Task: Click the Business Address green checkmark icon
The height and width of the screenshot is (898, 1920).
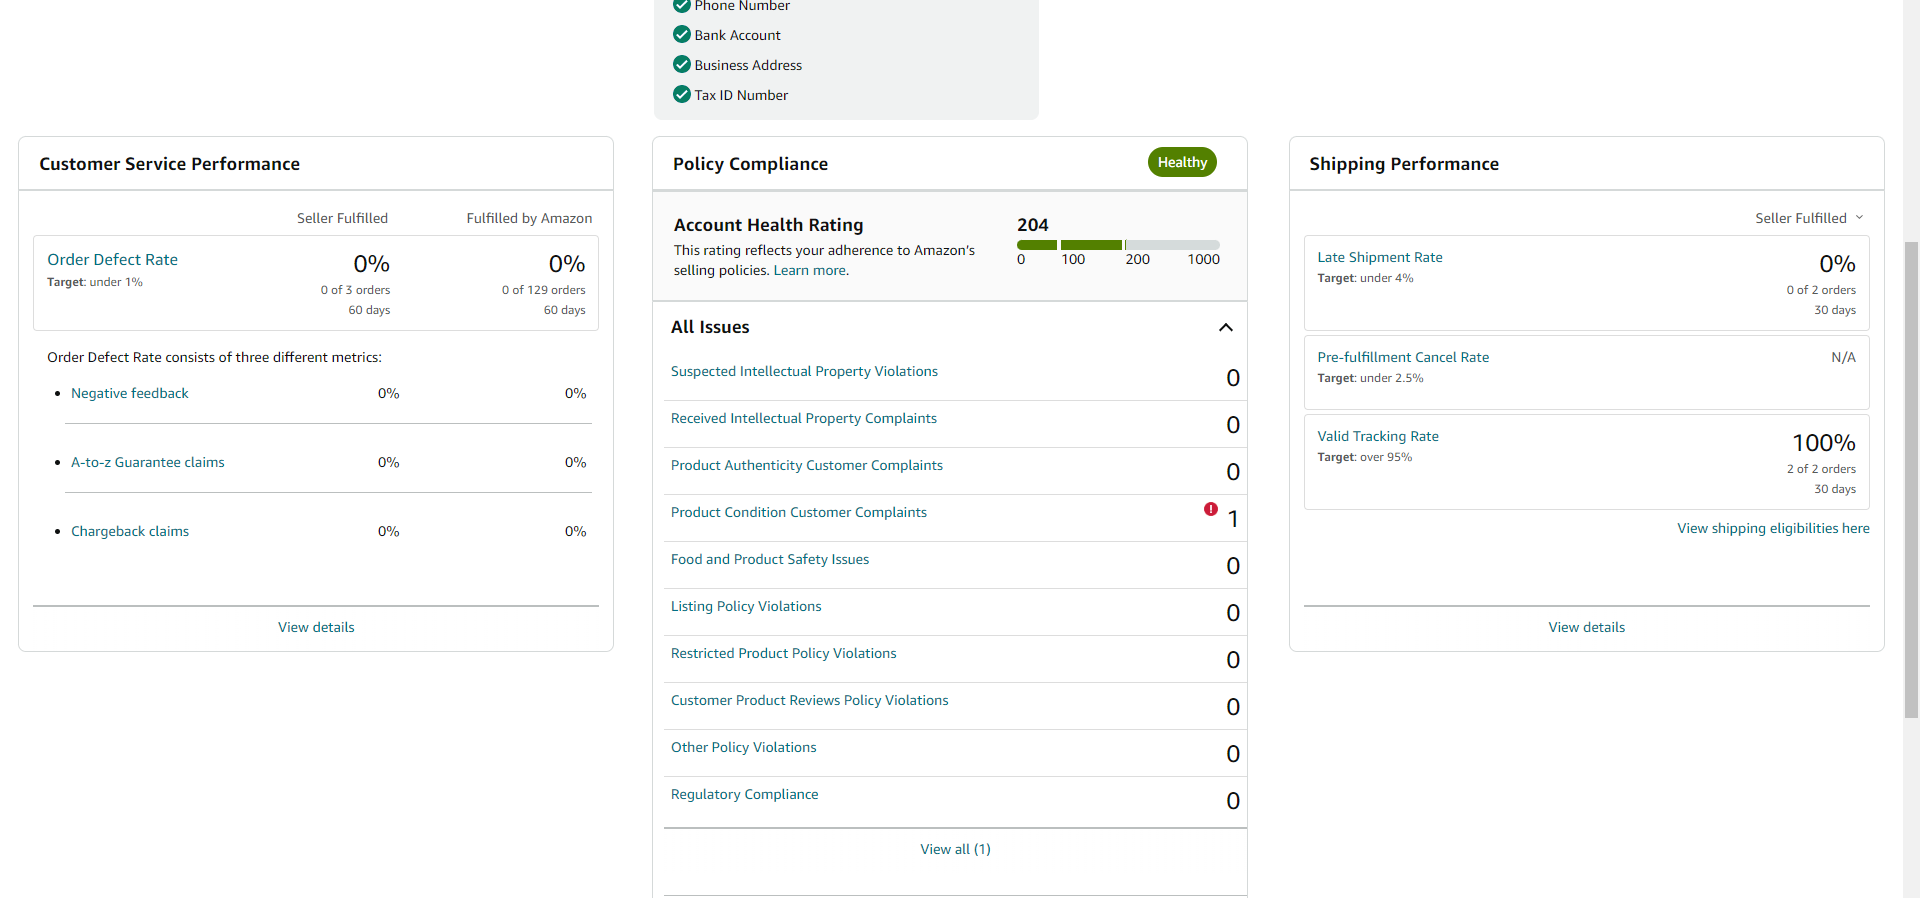Action: [682, 64]
